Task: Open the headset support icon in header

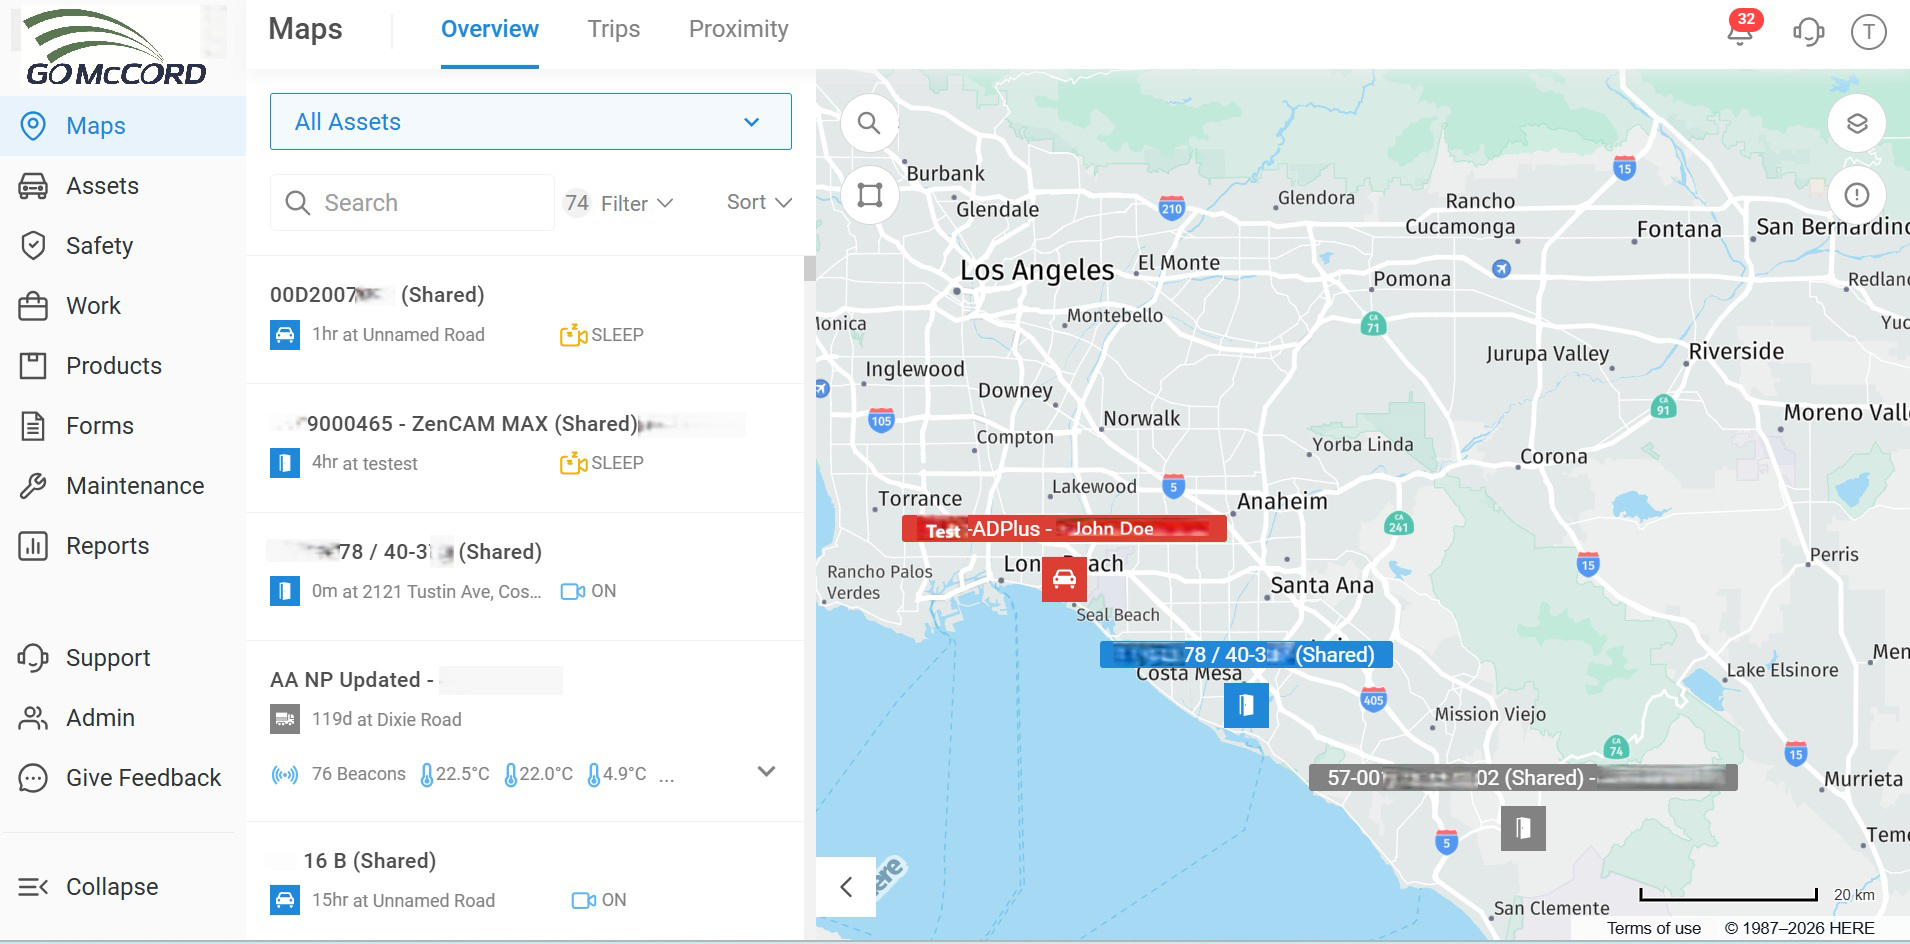Action: [1808, 32]
